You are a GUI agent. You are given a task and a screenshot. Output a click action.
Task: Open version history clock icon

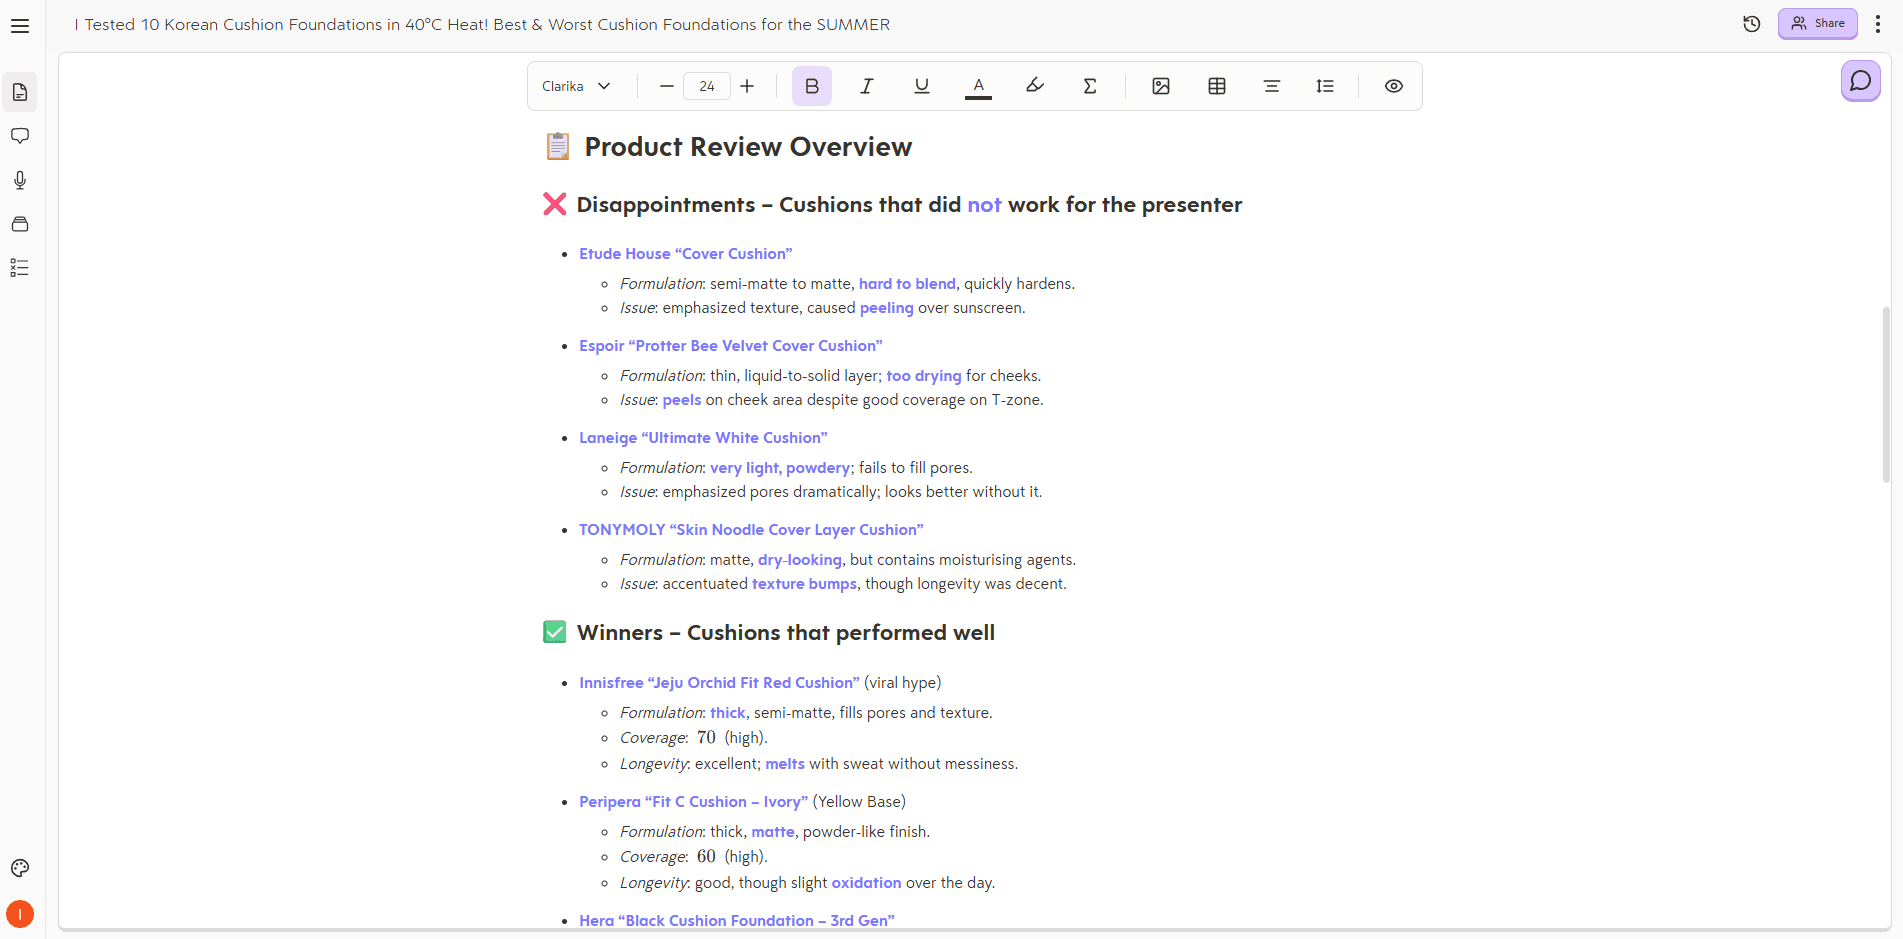point(1752,24)
